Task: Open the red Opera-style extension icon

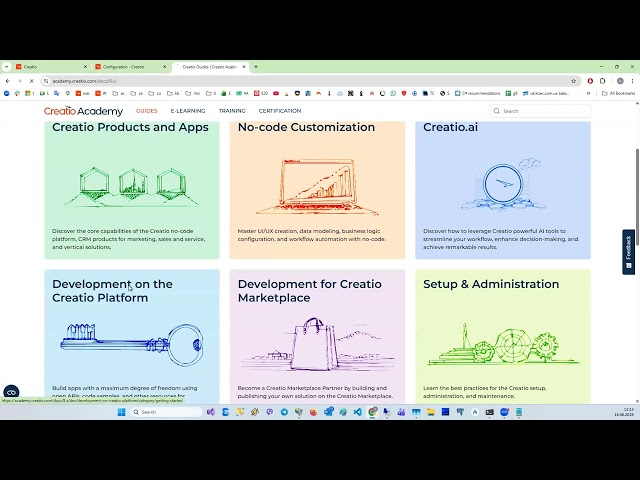Action: 590,81
